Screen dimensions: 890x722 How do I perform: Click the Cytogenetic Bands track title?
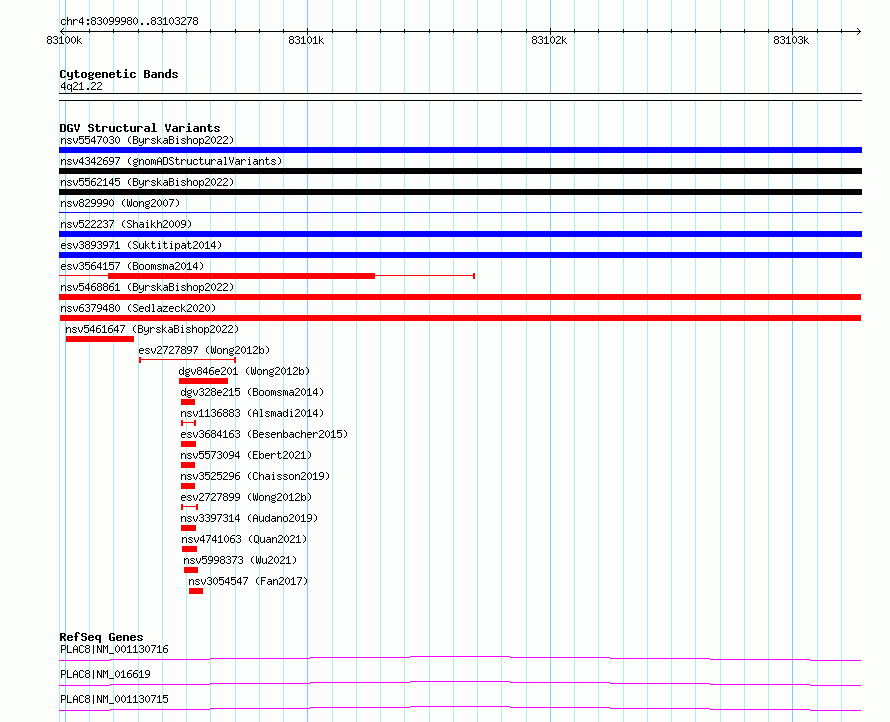pos(119,74)
